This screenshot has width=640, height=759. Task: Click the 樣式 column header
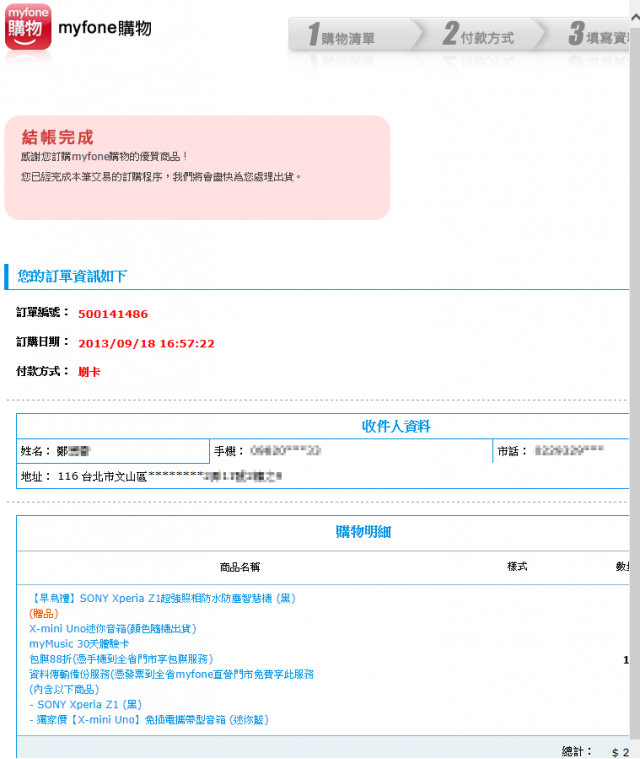coord(517,566)
